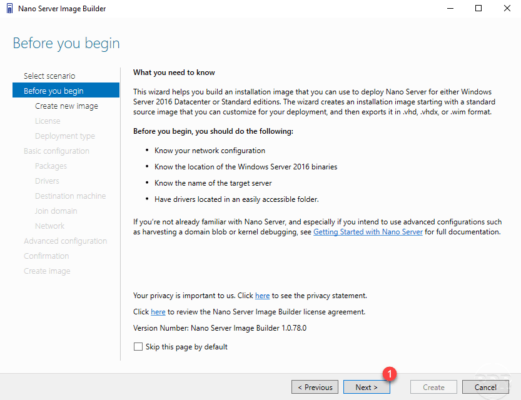Open the Create new image step
The height and width of the screenshot is (400, 521).
click(x=66, y=106)
